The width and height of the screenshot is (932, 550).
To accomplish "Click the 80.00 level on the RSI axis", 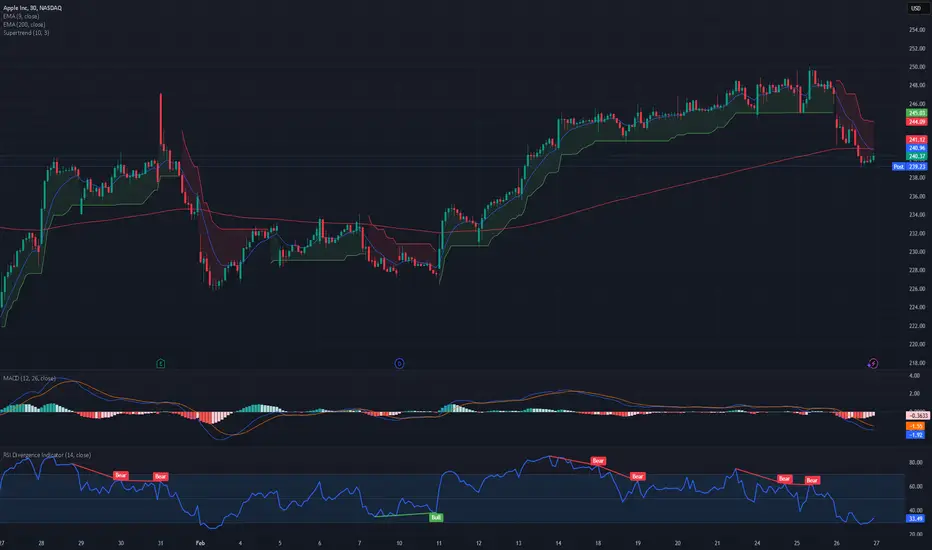I will (x=916, y=462).
